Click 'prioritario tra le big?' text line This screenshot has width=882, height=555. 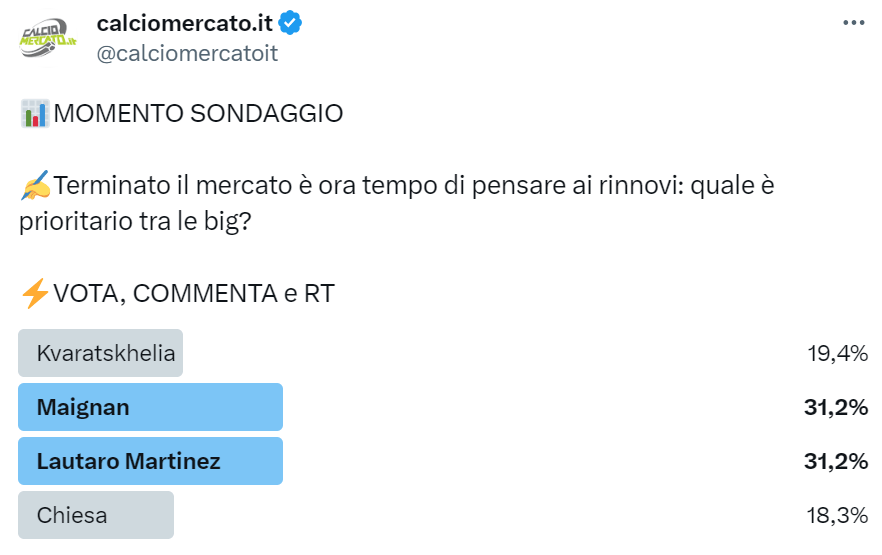pyautogui.click(x=134, y=222)
